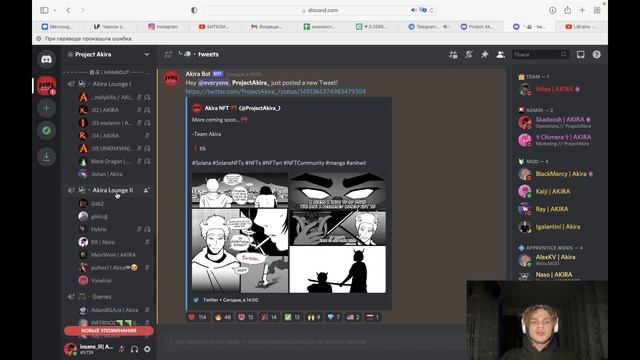This screenshot has height=360, width=640.
Task: Open AlexKV | Akira apprentice mod profile
Action: (x=556, y=260)
